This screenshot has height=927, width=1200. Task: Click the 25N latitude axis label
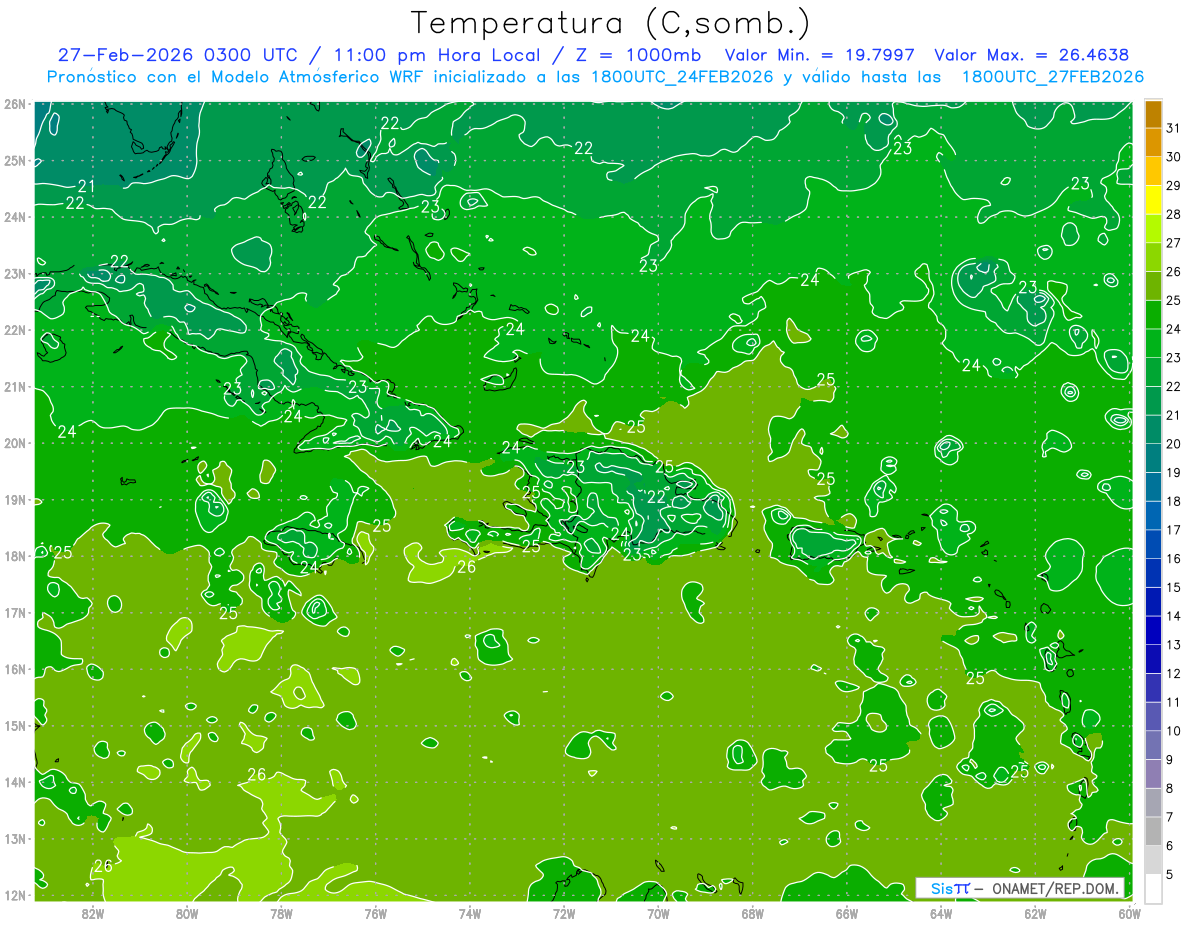(15, 160)
